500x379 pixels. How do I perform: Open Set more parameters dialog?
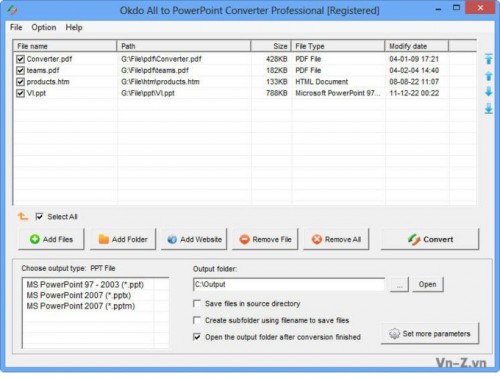[x=430, y=333]
